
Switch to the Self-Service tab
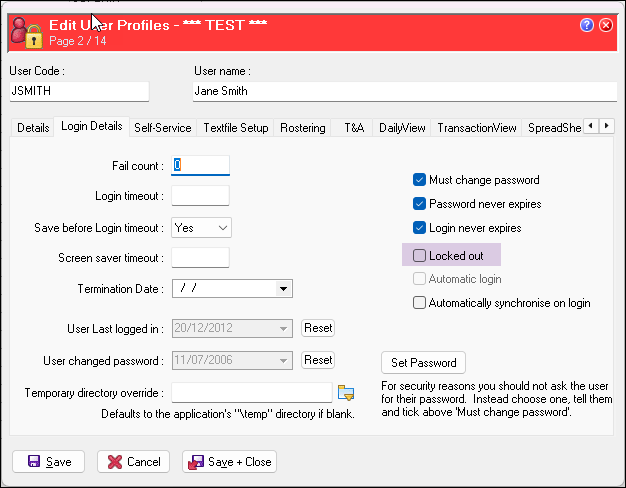click(x=163, y=128)
